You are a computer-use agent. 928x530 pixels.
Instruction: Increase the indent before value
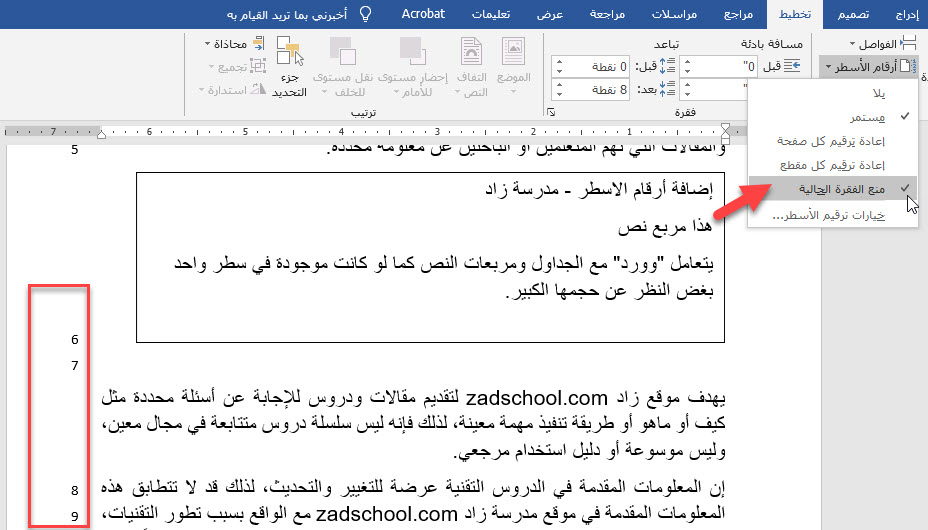(x=687, y=62)
